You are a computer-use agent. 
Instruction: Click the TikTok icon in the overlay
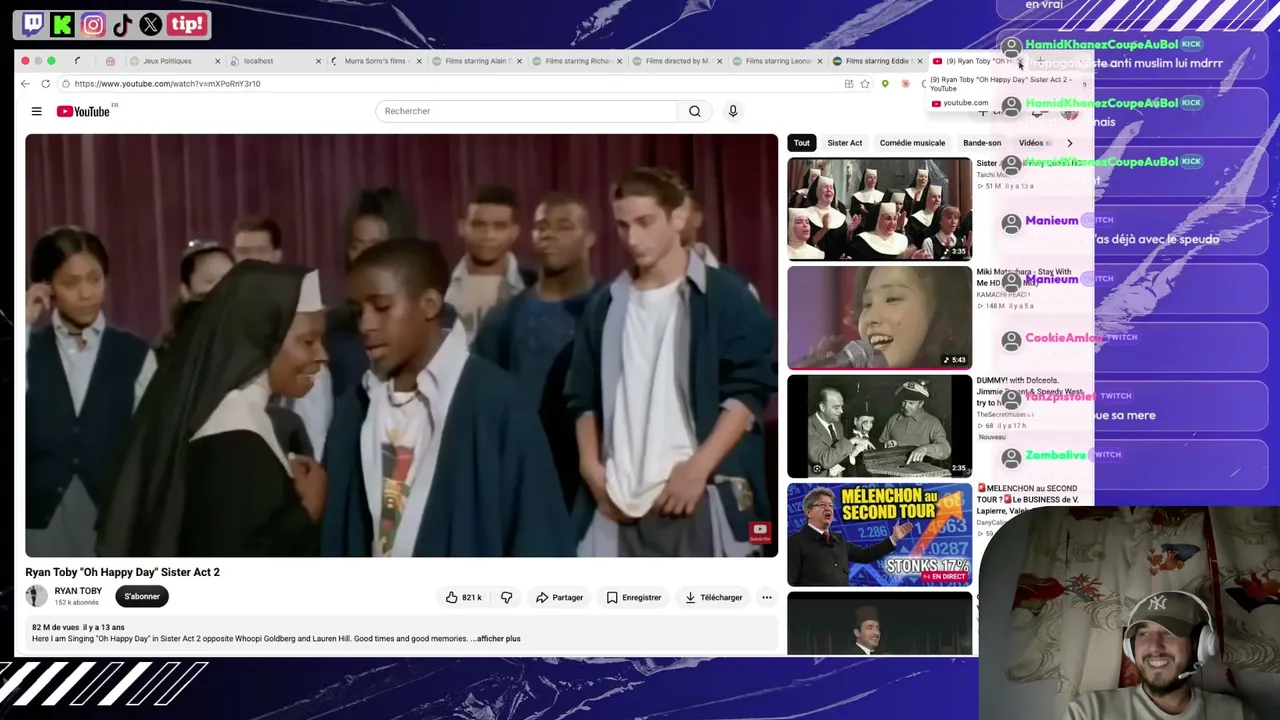tap(122, 24)
